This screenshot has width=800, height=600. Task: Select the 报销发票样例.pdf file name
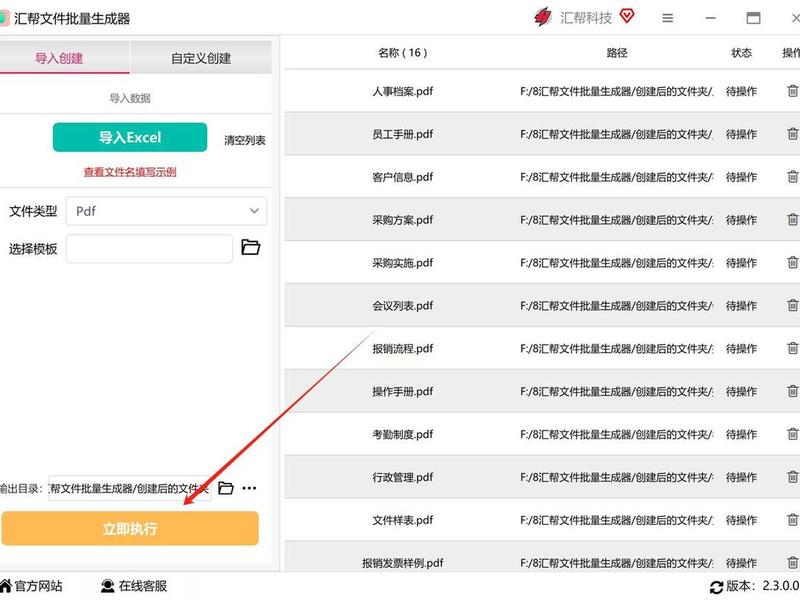coord(403,563)
